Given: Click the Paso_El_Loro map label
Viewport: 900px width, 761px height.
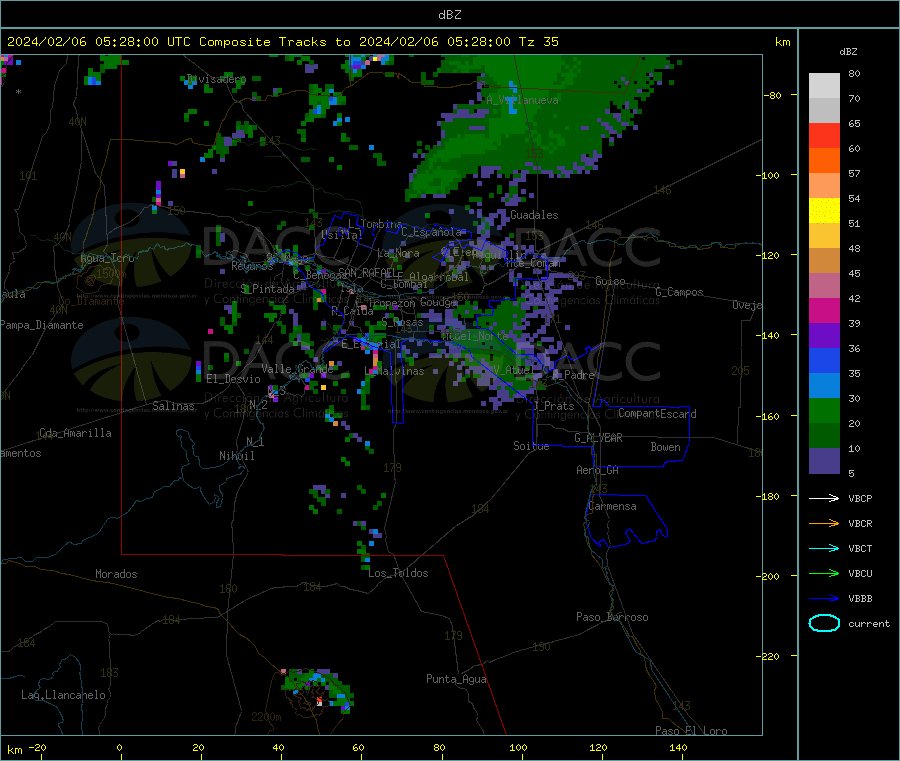Looking at the screenshot, I should click(x=691, y=731).
